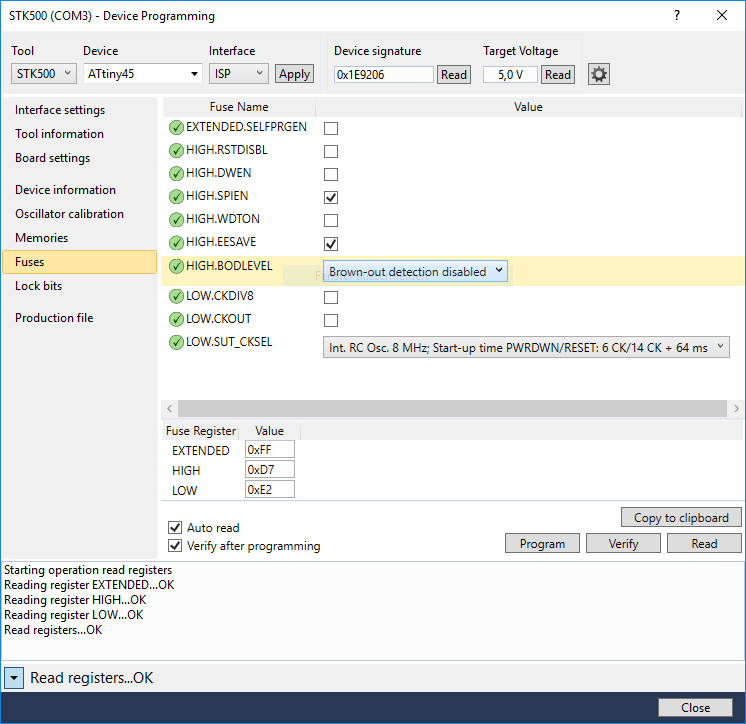Click the 'Starting operation read registers' log line
The image size is (746, 724).
click(x=88, y=570)
